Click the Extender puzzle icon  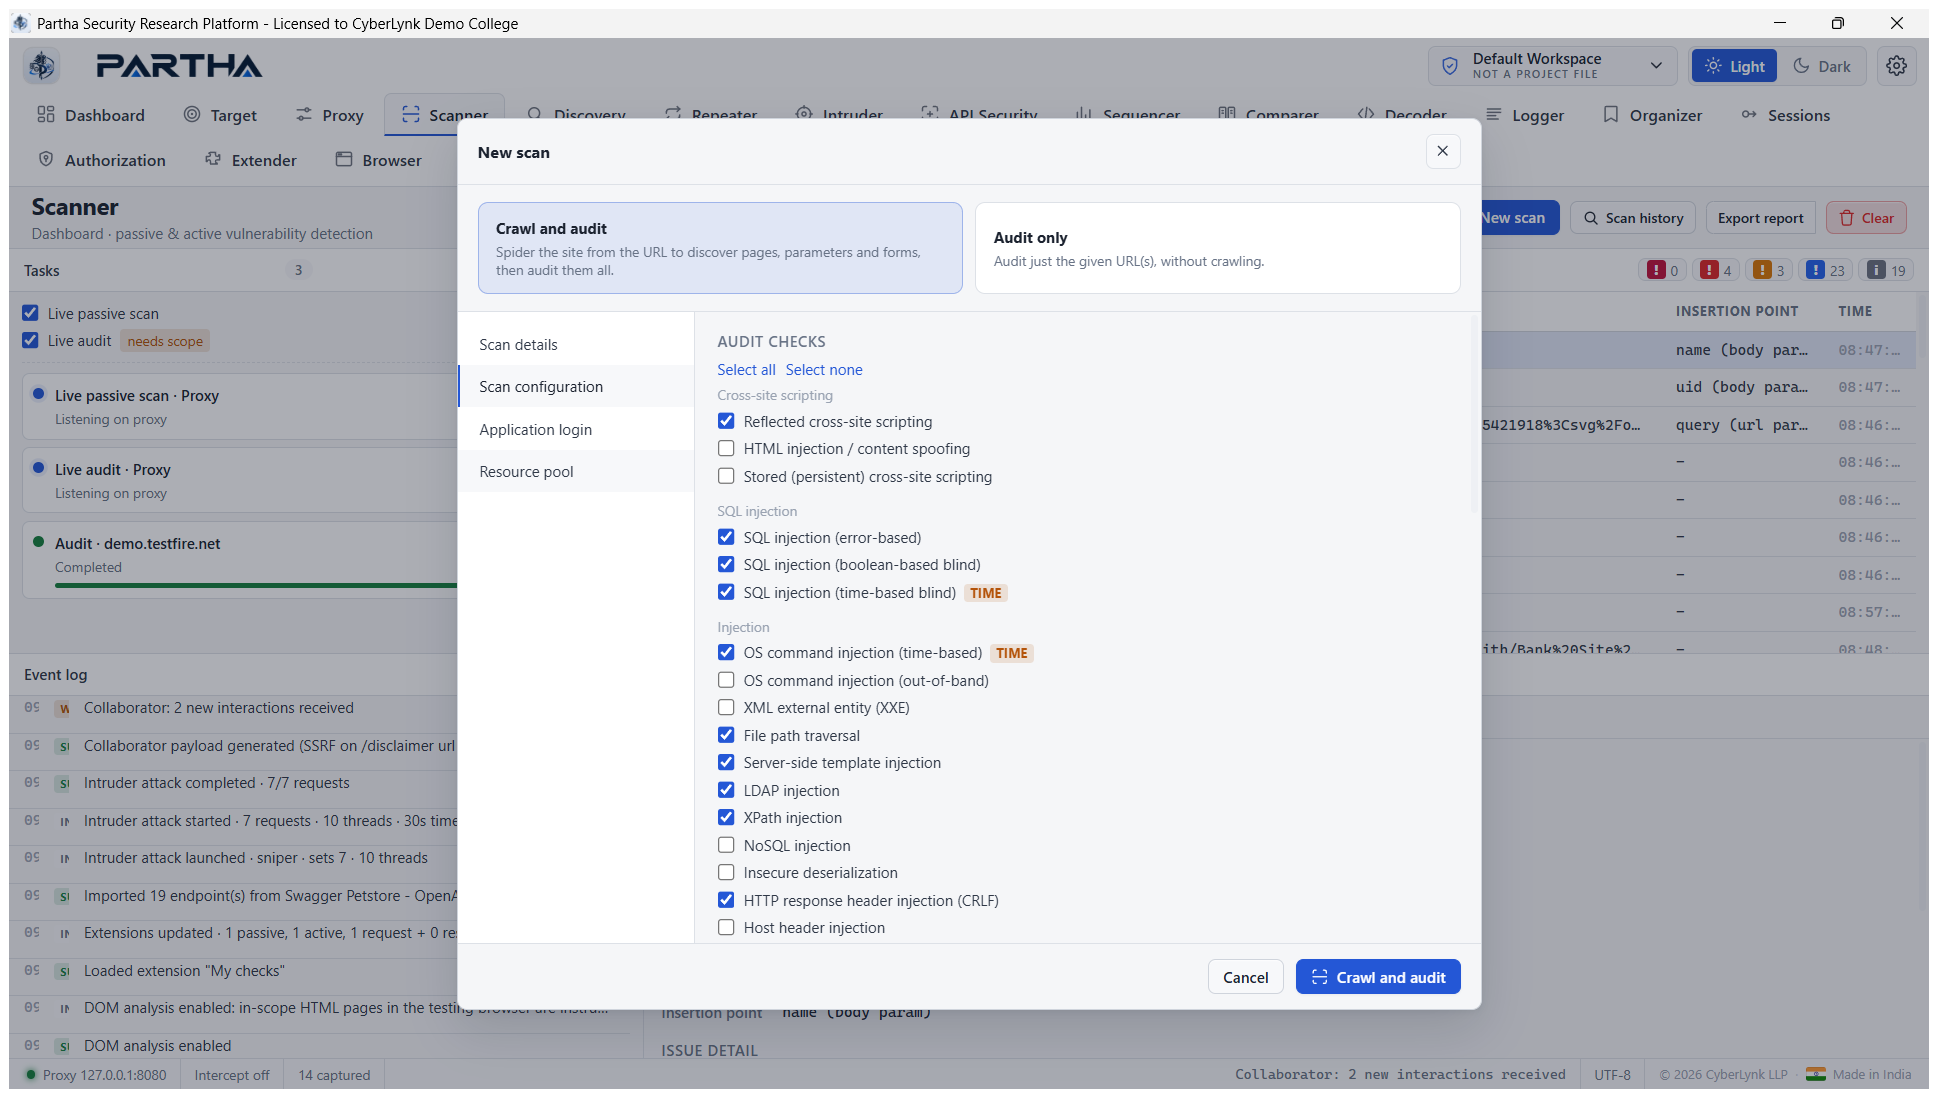[x=213, y=159]
